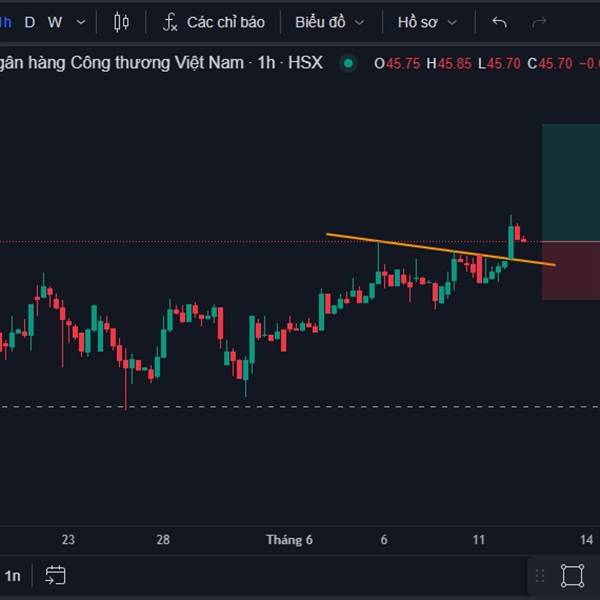Click the 14 date label

point(586,540)
